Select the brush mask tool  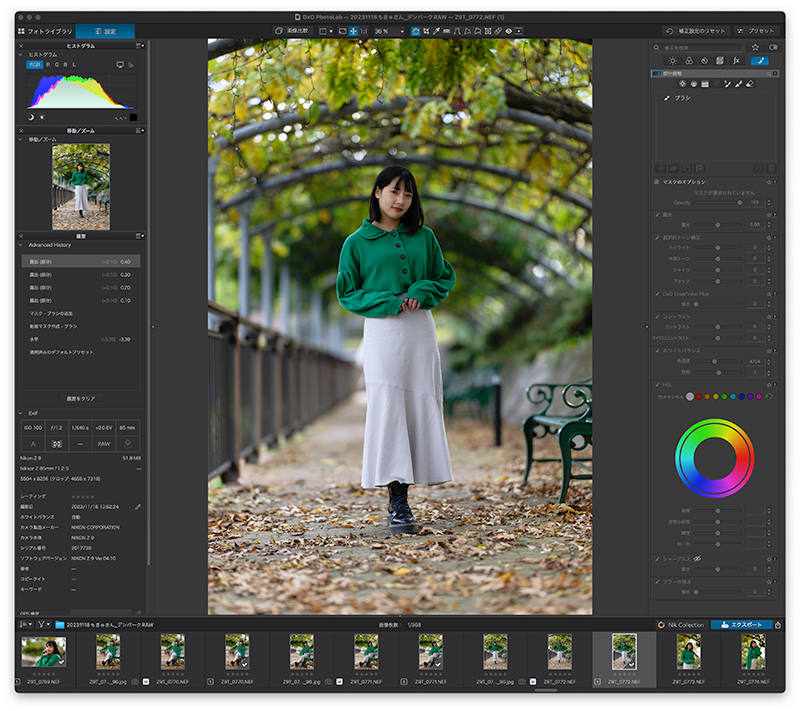click(x=738, y=84)
